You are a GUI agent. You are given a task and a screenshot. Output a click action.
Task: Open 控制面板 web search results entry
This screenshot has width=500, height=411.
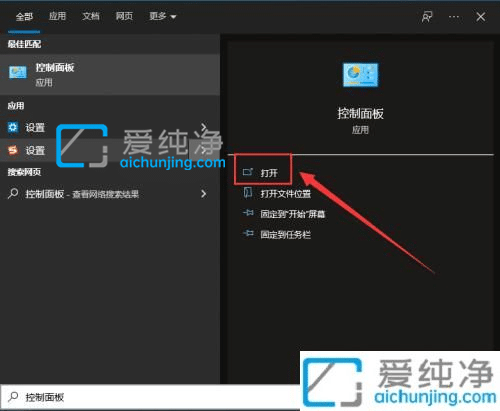(110, 194)
